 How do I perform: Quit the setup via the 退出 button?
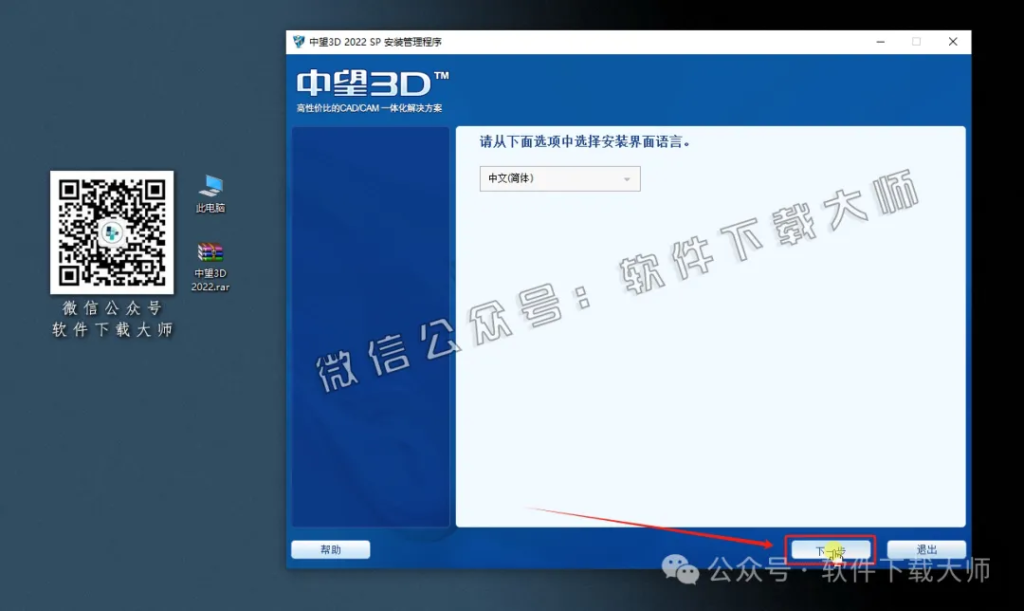coord(925,548)
